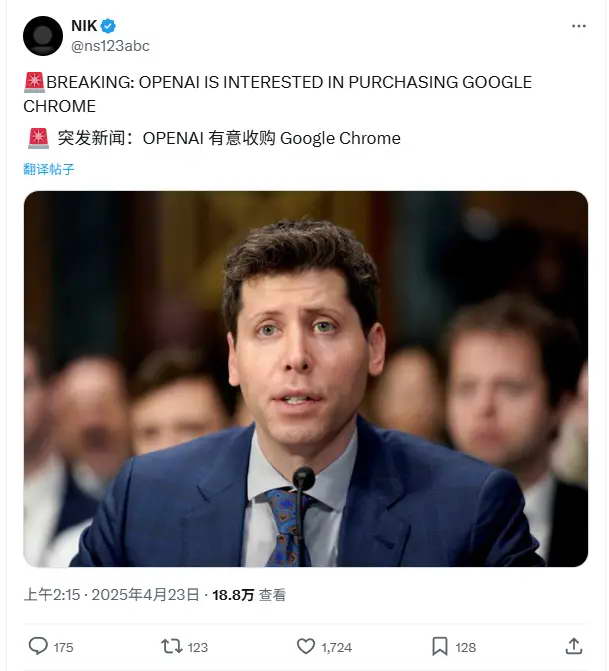Open the 18.8万 查看 views count
The image size is (609, 671).
pyautogui.click(x=249, y=595)
